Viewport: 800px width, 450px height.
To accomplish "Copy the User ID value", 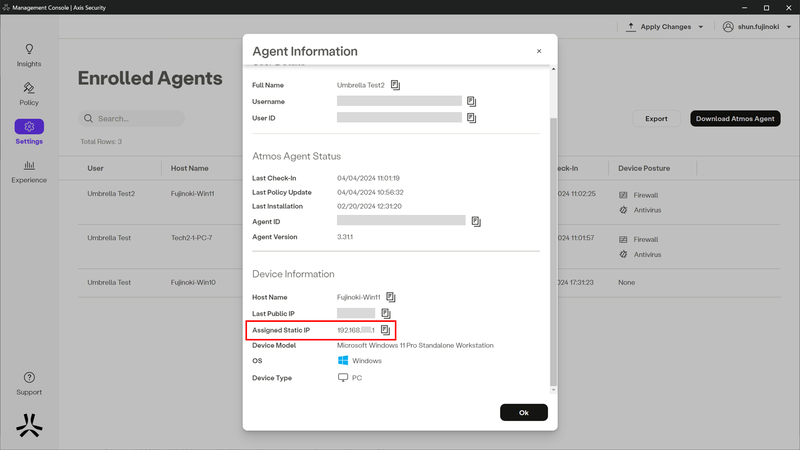I will click(471, 118).
